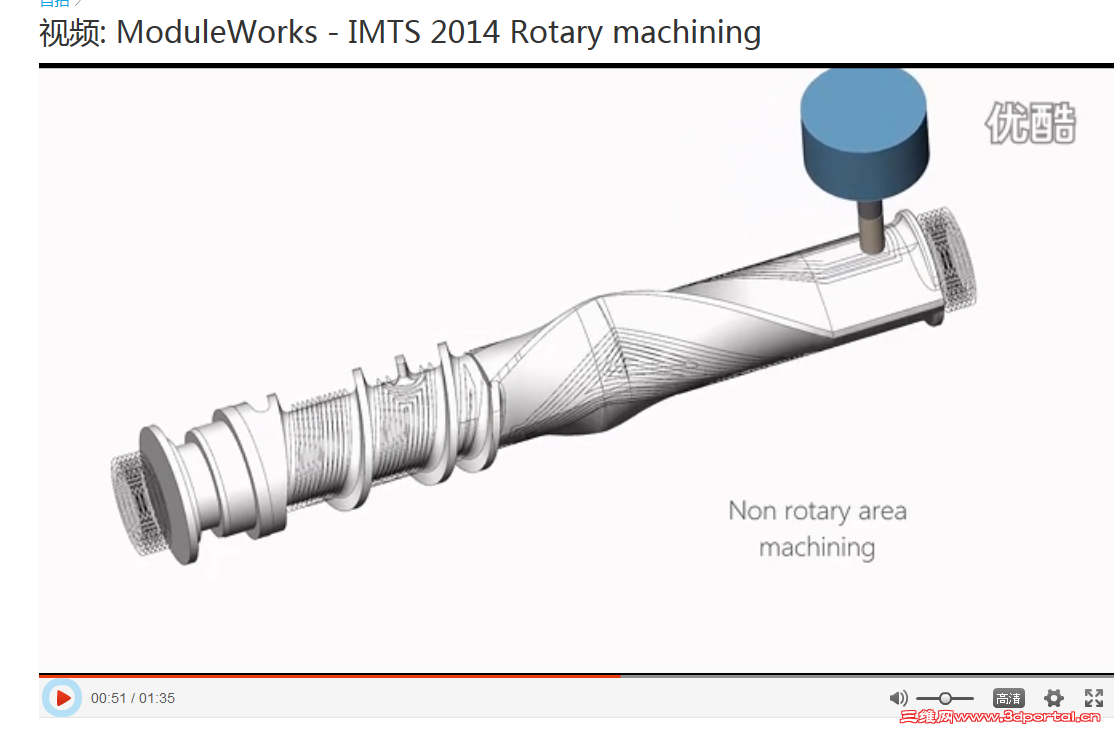Enter fullscreen using the expand icon
1120x730 pixels.
[x=1094, y=698]
